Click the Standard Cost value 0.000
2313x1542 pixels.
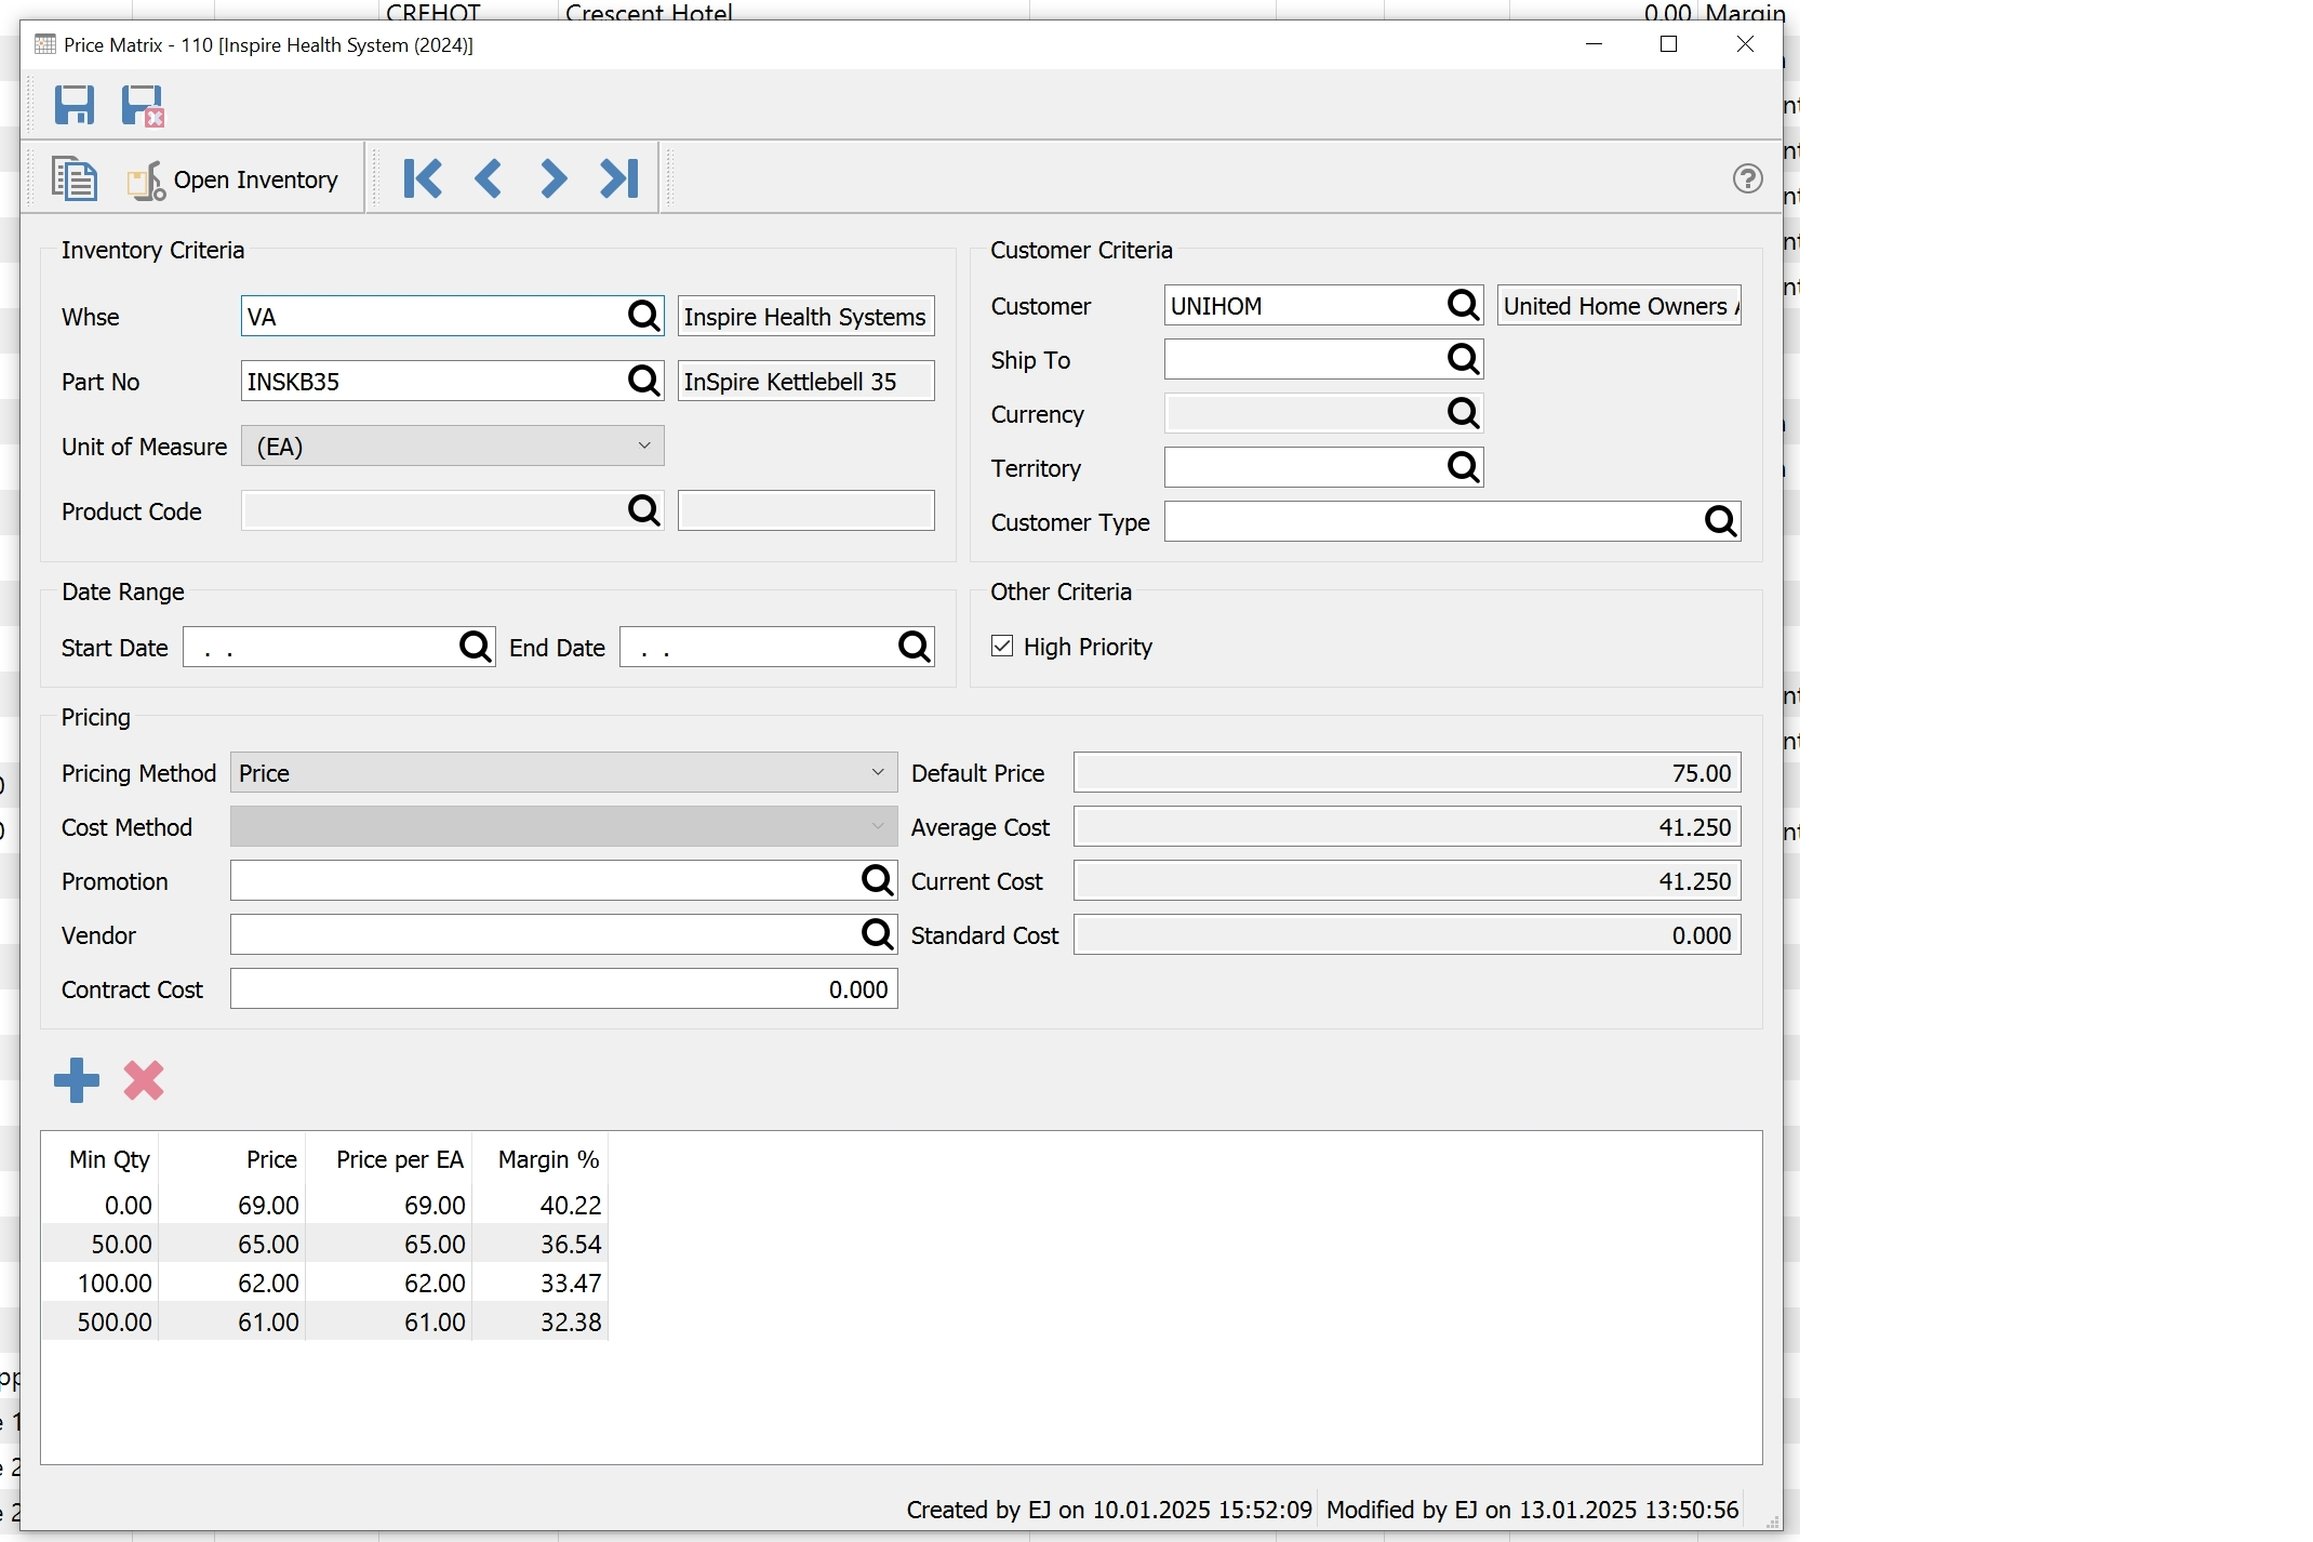[x=1407, y=935]
